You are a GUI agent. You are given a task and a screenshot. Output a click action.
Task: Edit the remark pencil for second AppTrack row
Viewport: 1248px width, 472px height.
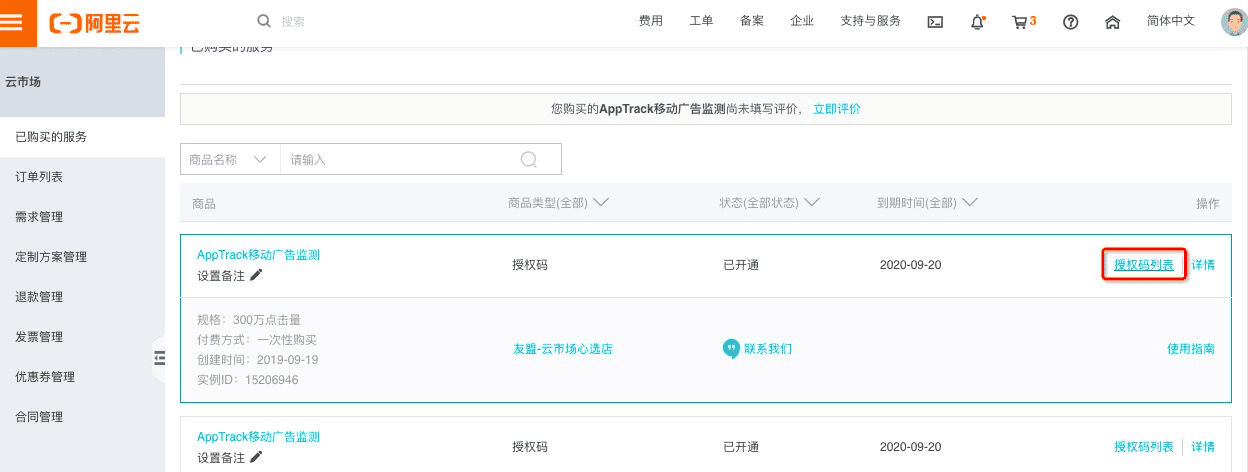click(256, 457)
